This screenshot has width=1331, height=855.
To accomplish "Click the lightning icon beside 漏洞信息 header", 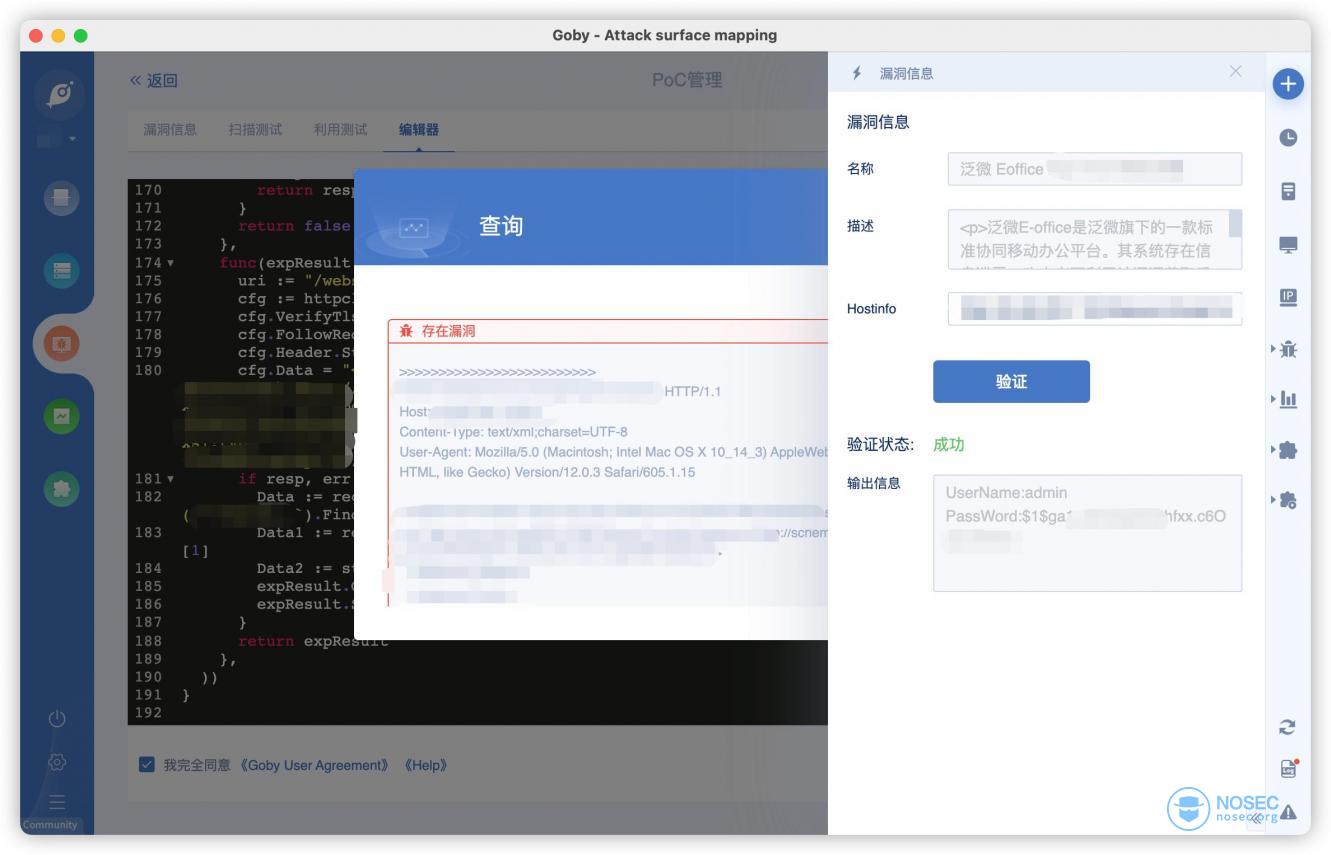I will click(856, 73).
